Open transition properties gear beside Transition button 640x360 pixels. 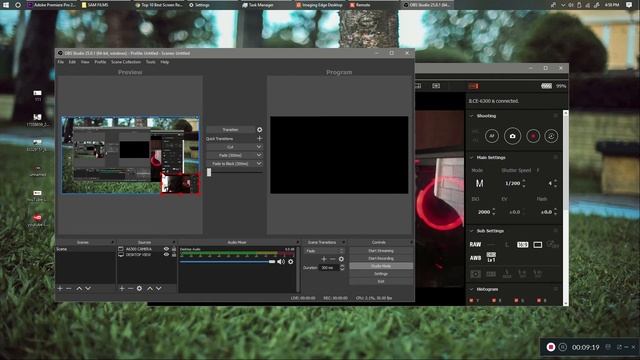coord(260,130)
